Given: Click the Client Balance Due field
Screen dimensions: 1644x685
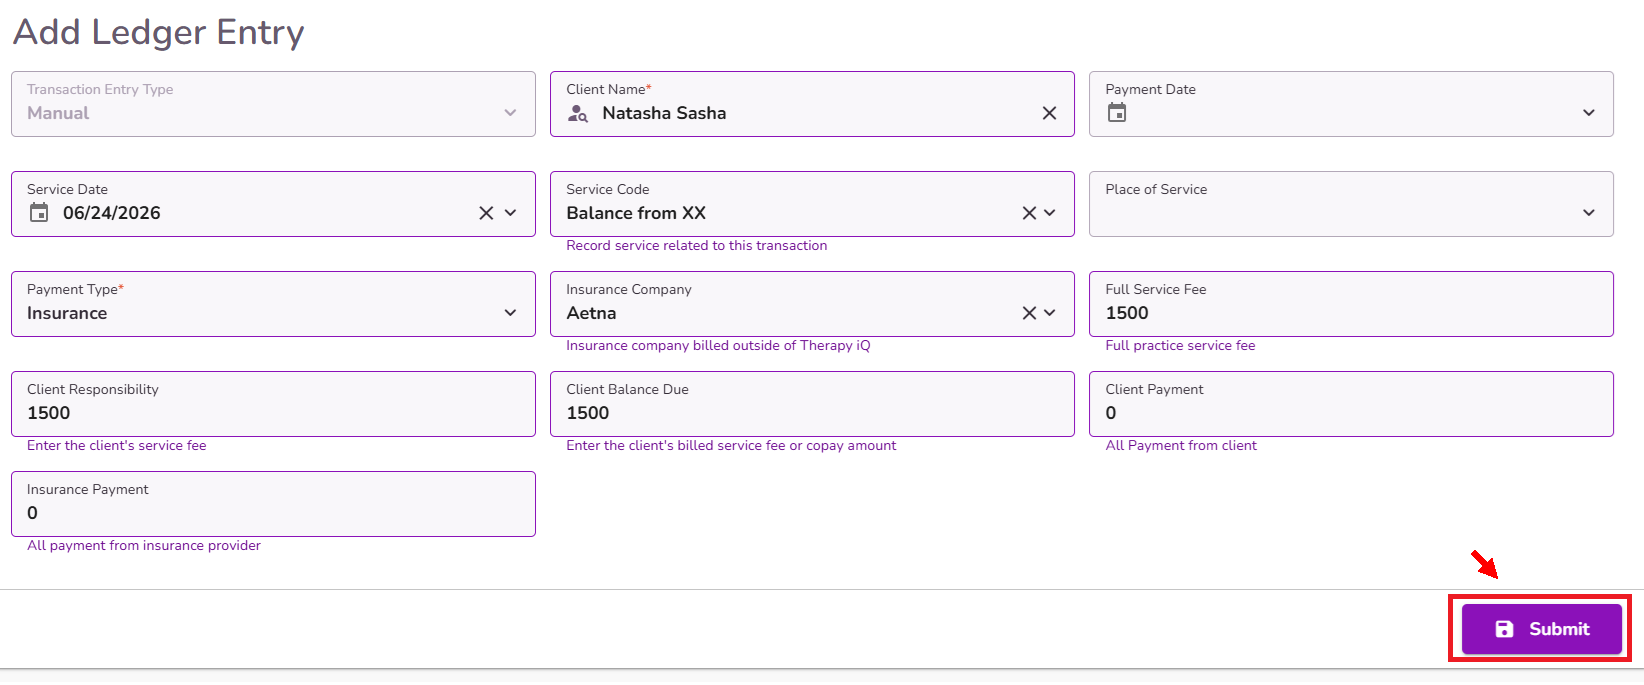Looking at the screenshot, I should point(812,404).
